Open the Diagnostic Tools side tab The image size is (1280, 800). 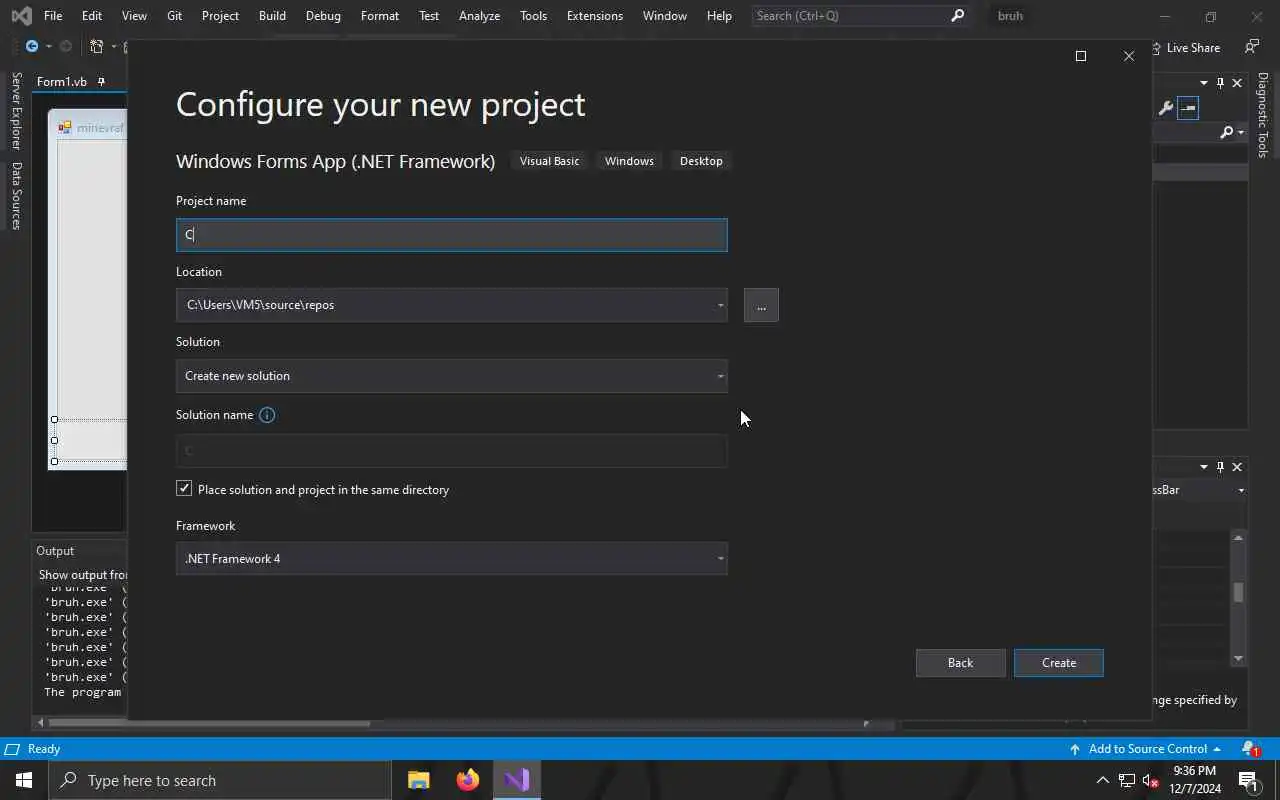click(1263, 115)
